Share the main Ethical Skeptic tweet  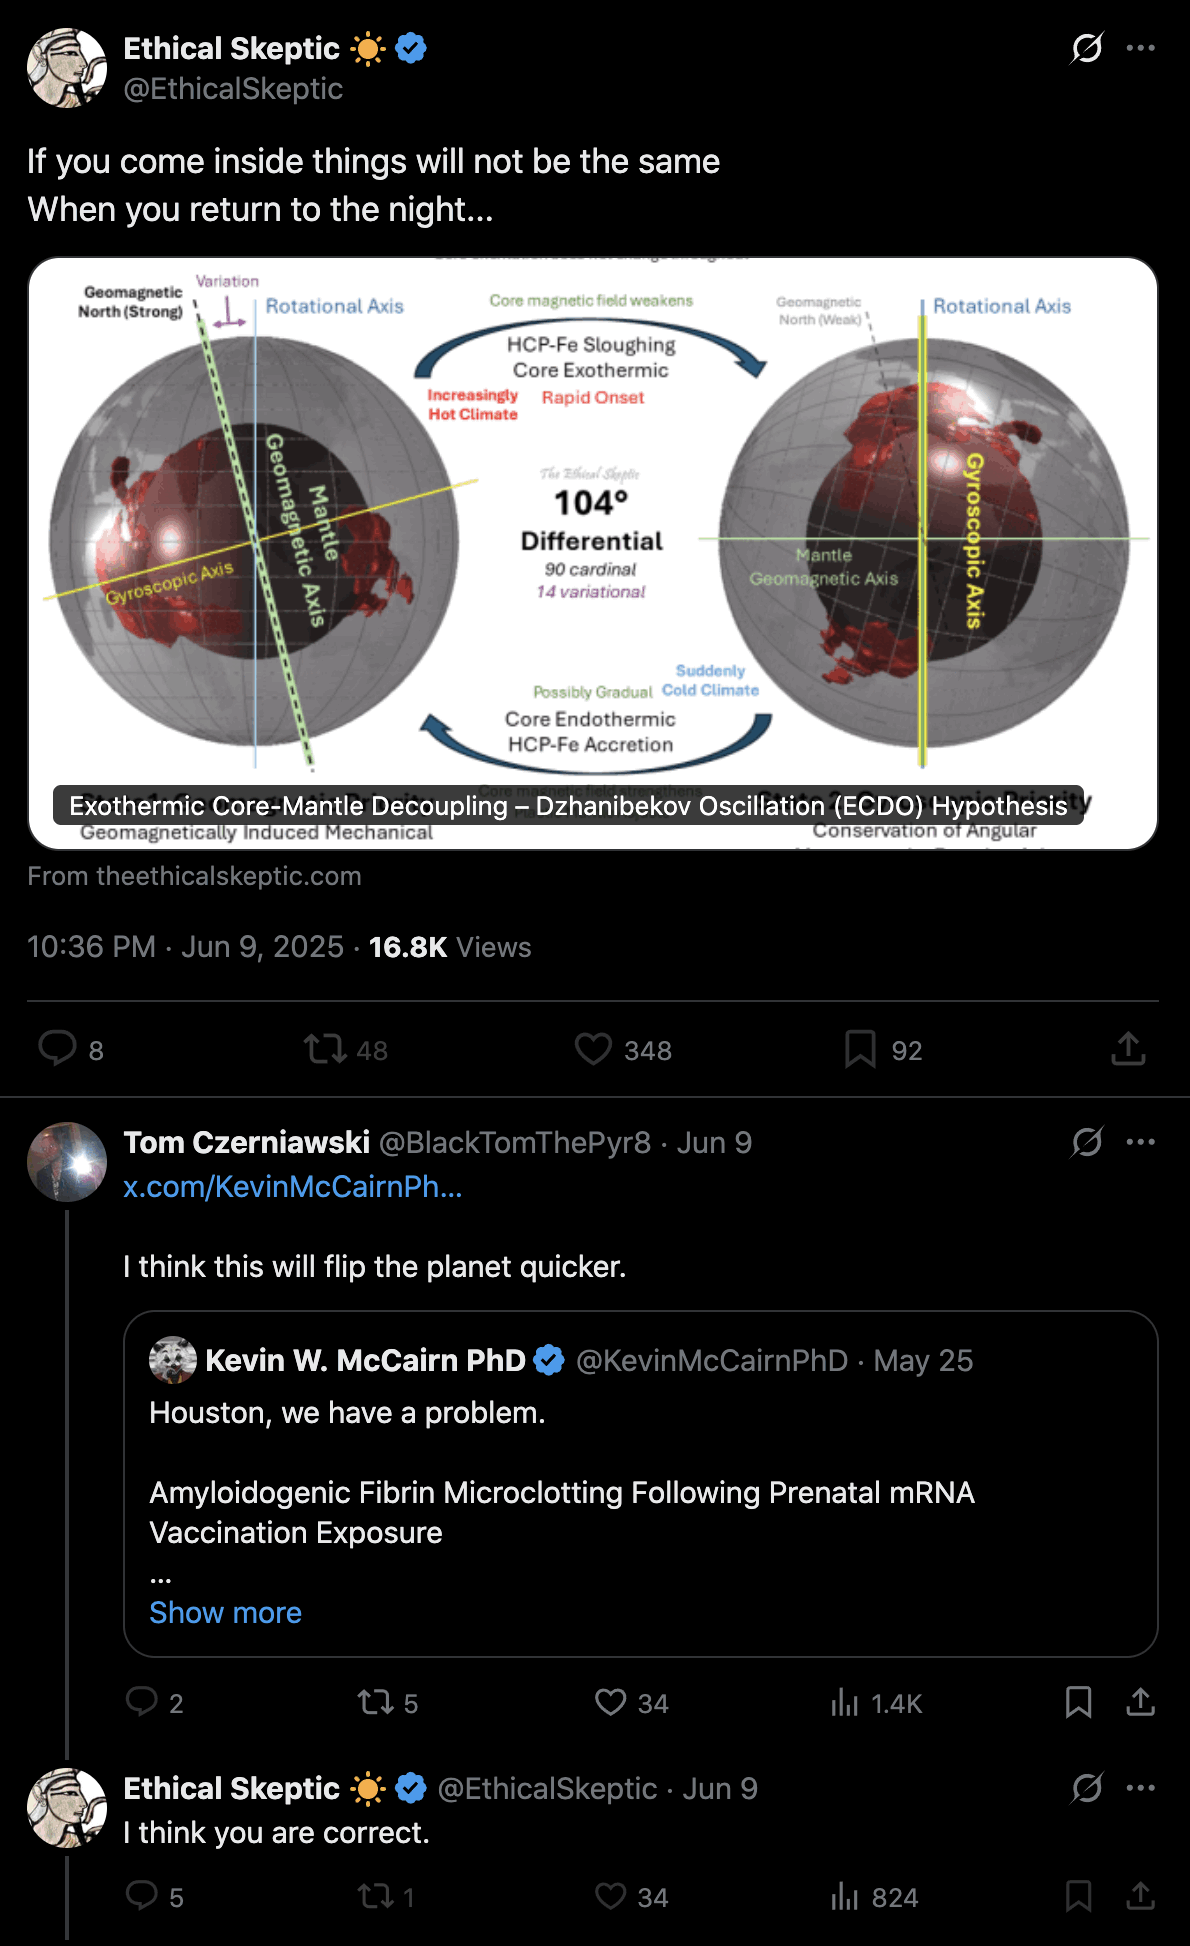(1128, 1049)
